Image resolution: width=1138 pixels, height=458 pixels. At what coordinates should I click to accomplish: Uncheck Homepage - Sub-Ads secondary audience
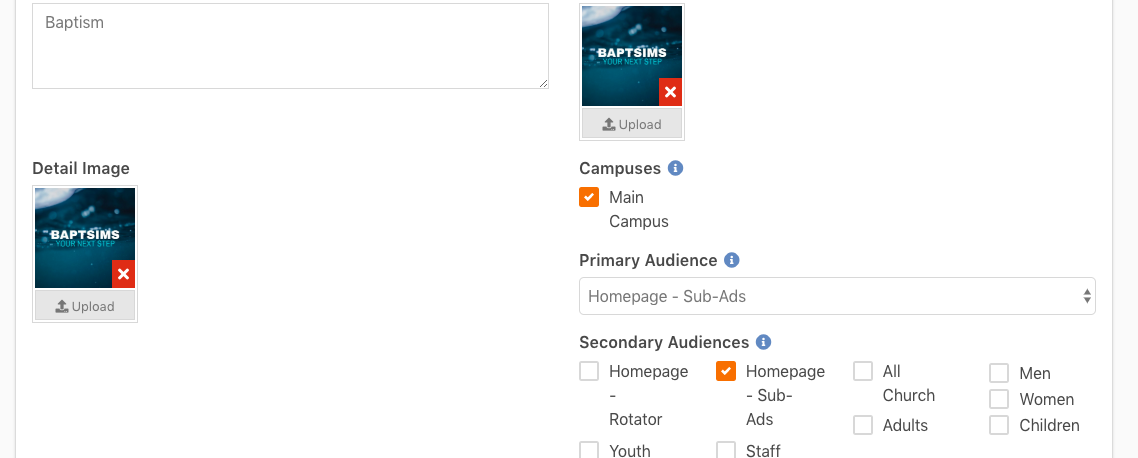[726, 371]
